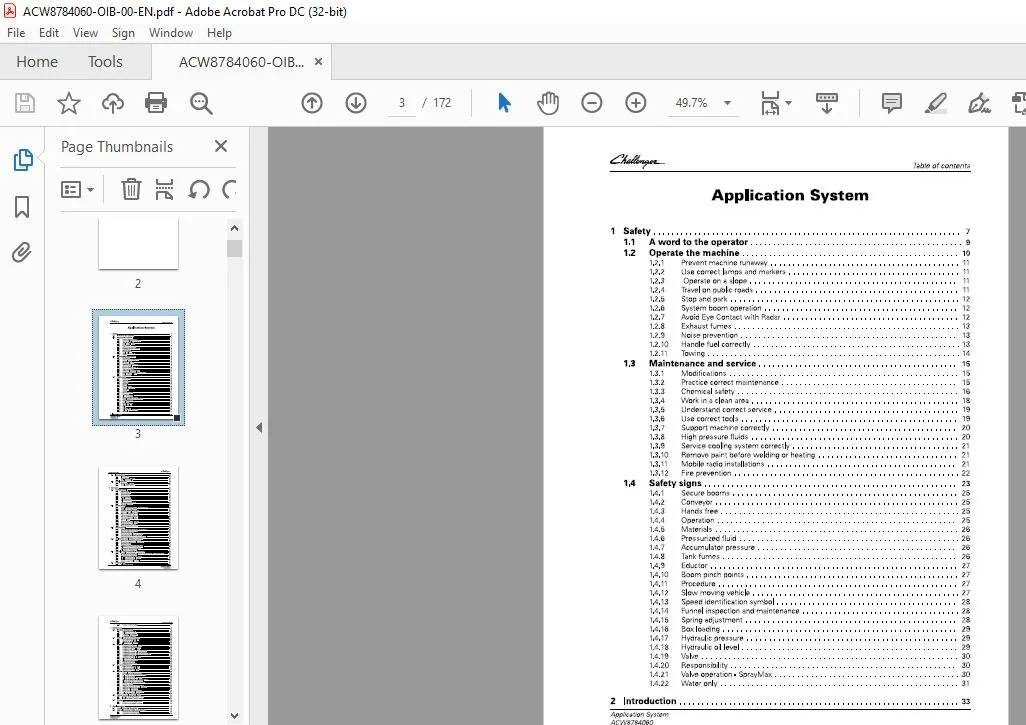
Task: Click the 'Fire prevention' entry
Action: 809,473
